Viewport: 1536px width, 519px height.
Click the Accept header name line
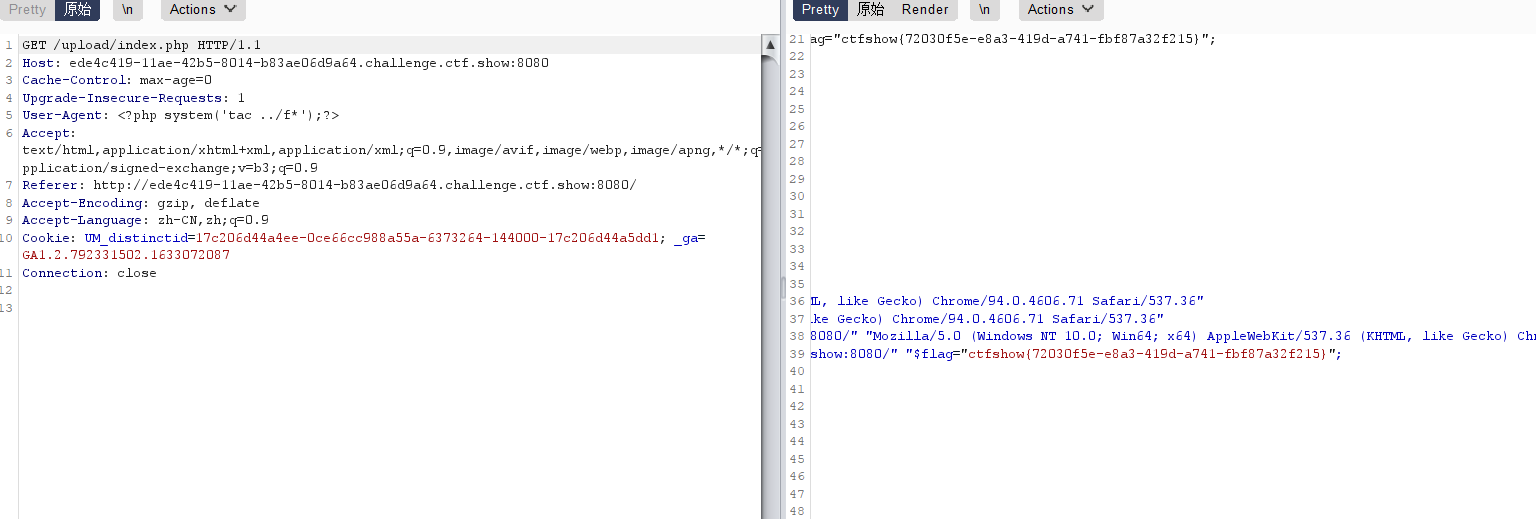pos(48,133)
